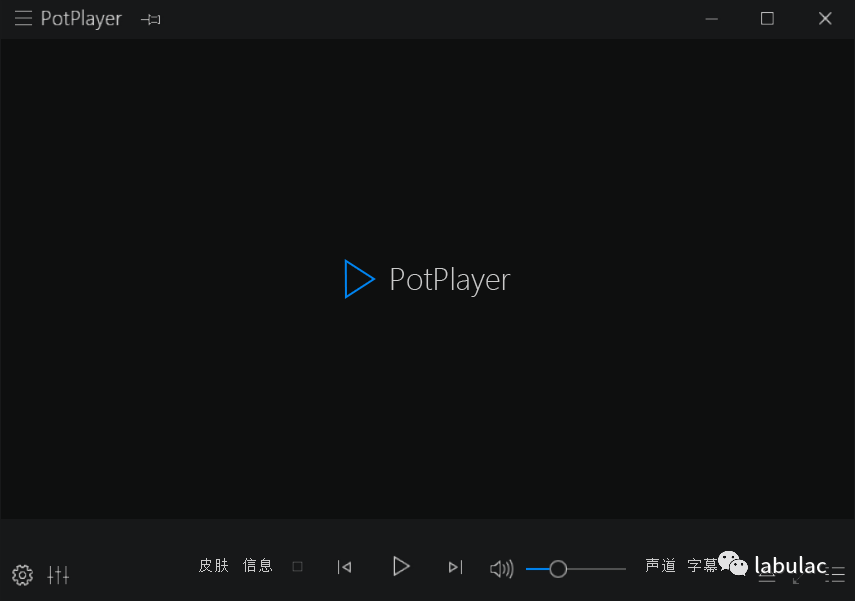Stop playback with the square stop button
Image resolution: width=855 pixels, height=601 pixels.
297,567
